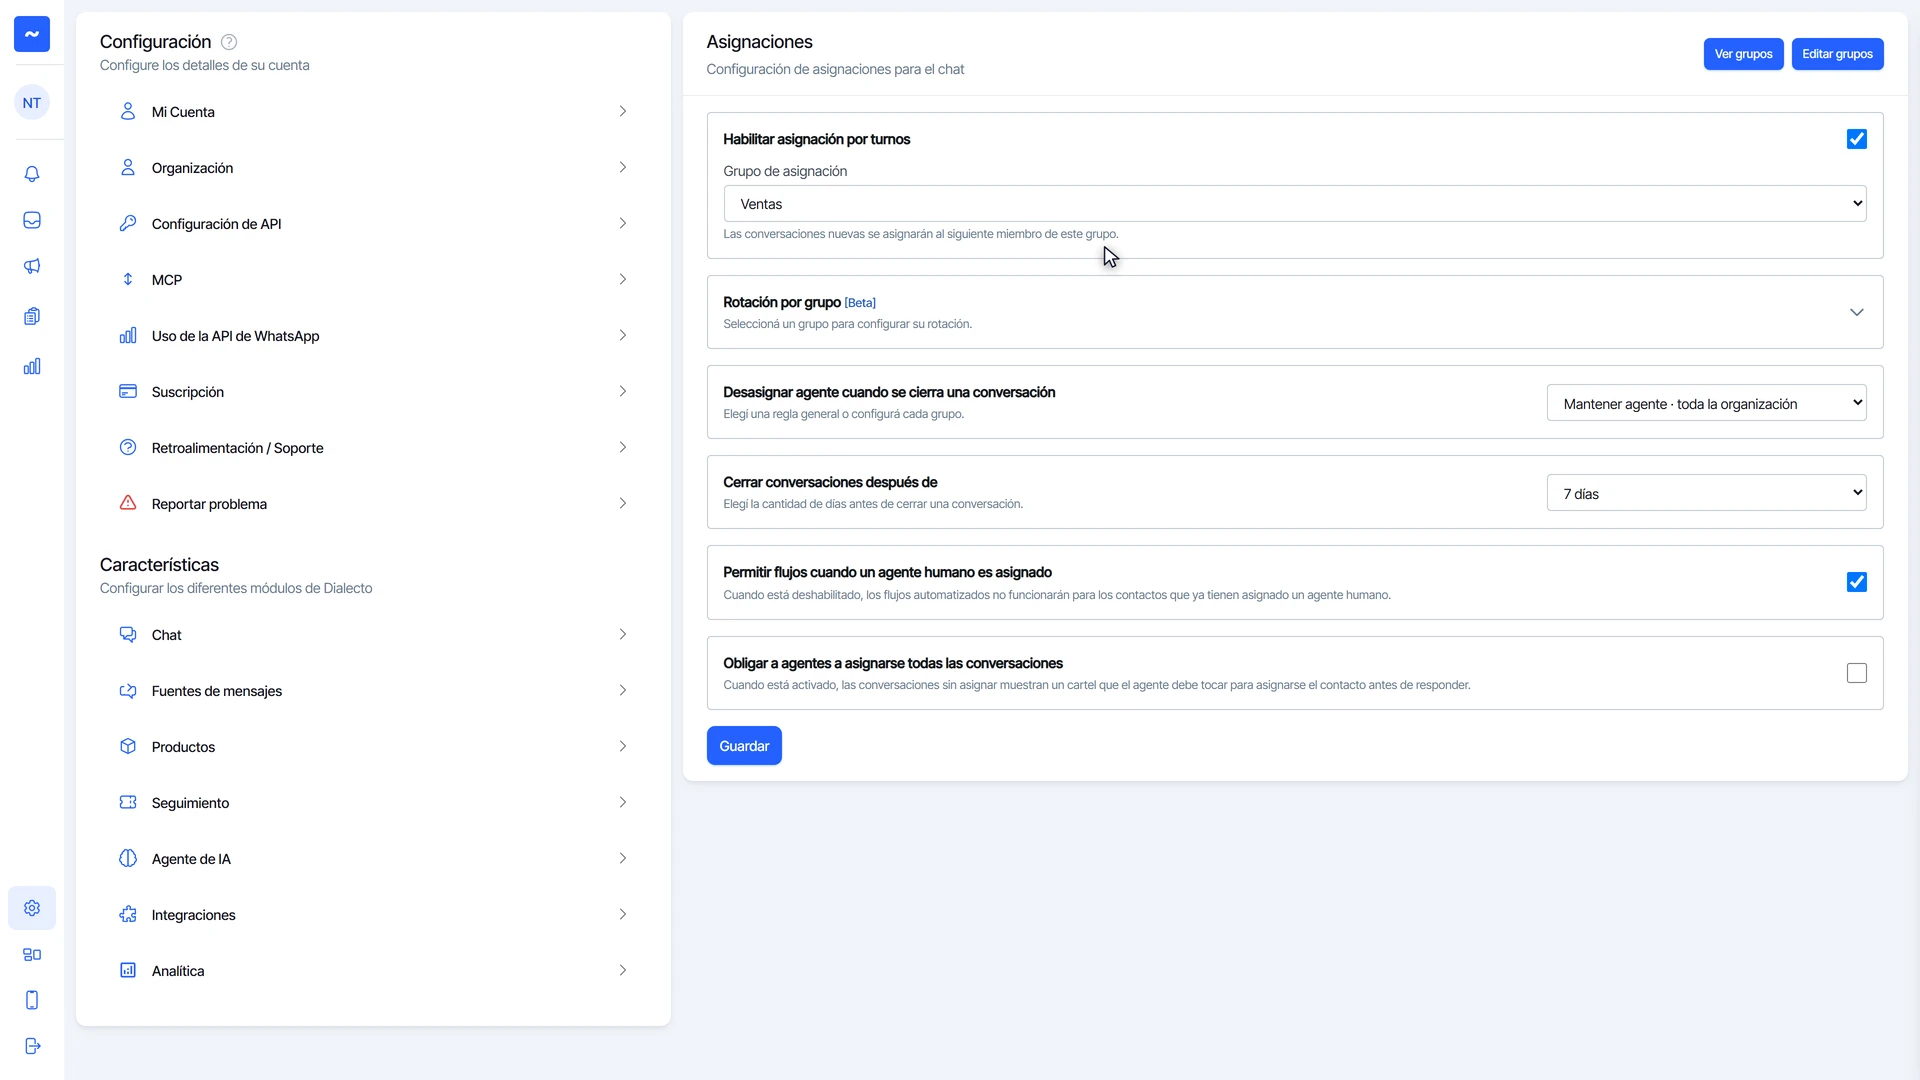Viewport: 1920px width, 1080px height.
Task: Open the inbox icon in sidebar
Action: click(32, 220)
